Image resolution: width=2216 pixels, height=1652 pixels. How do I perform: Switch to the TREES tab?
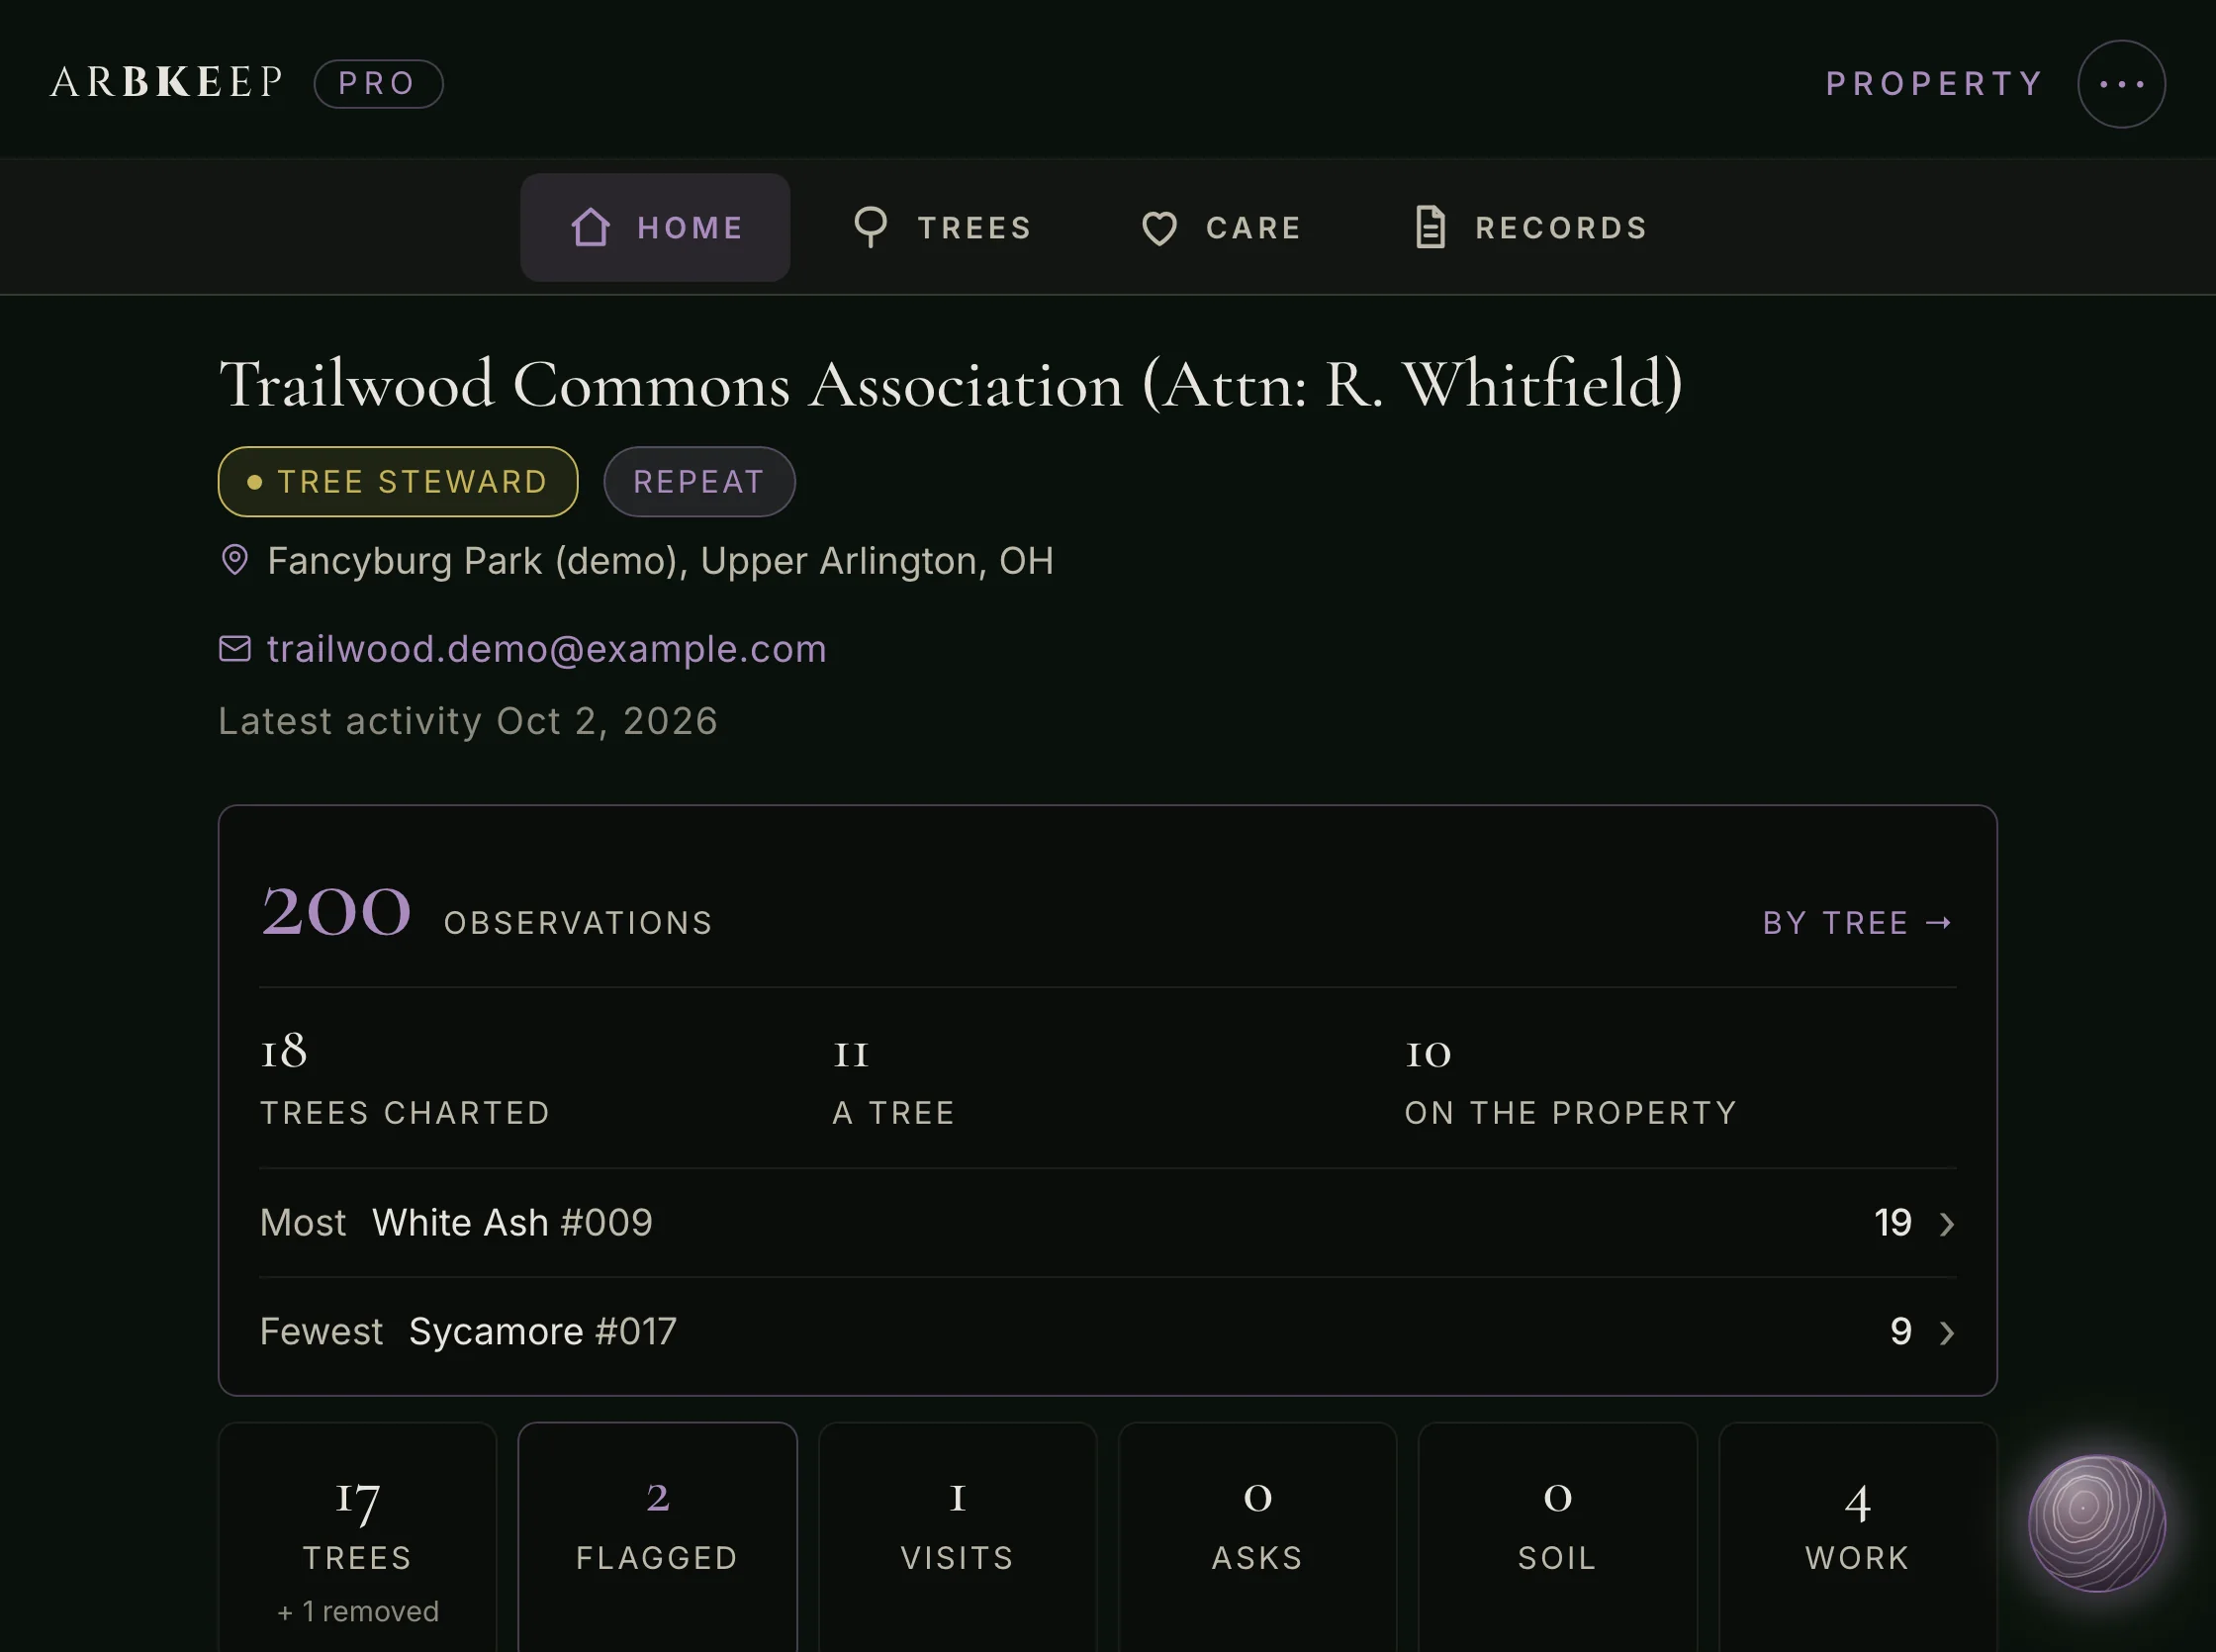[x=942, y=227]
